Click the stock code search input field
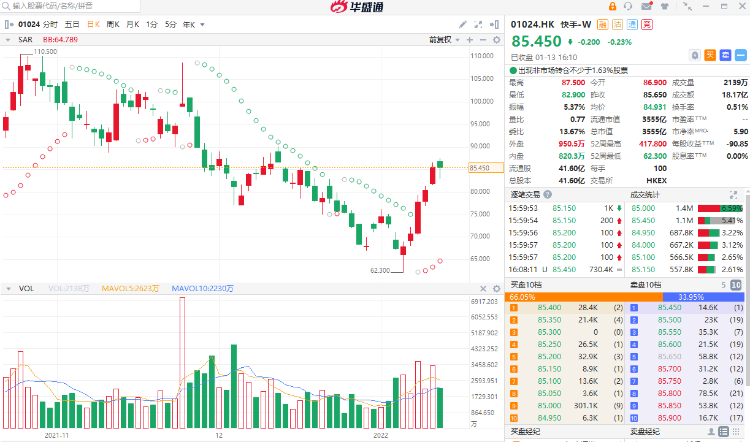Image resolution: width=750 pixels, height=442 pixels. 71,6
